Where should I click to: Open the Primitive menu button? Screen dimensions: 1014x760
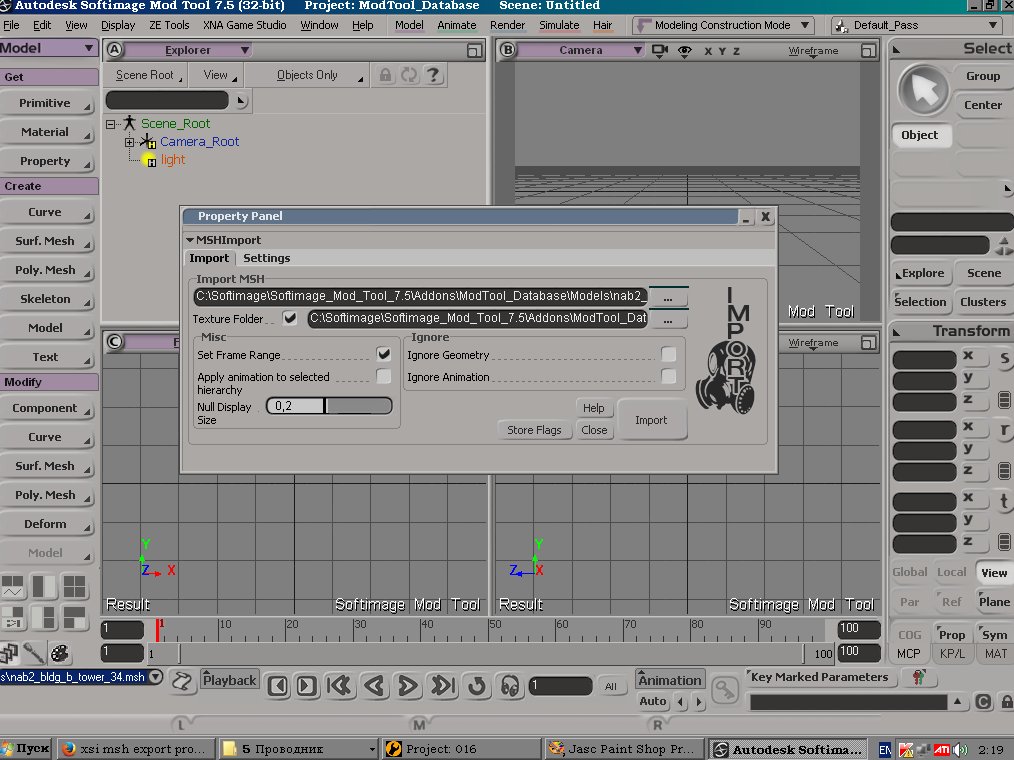(x=47, y=103)
